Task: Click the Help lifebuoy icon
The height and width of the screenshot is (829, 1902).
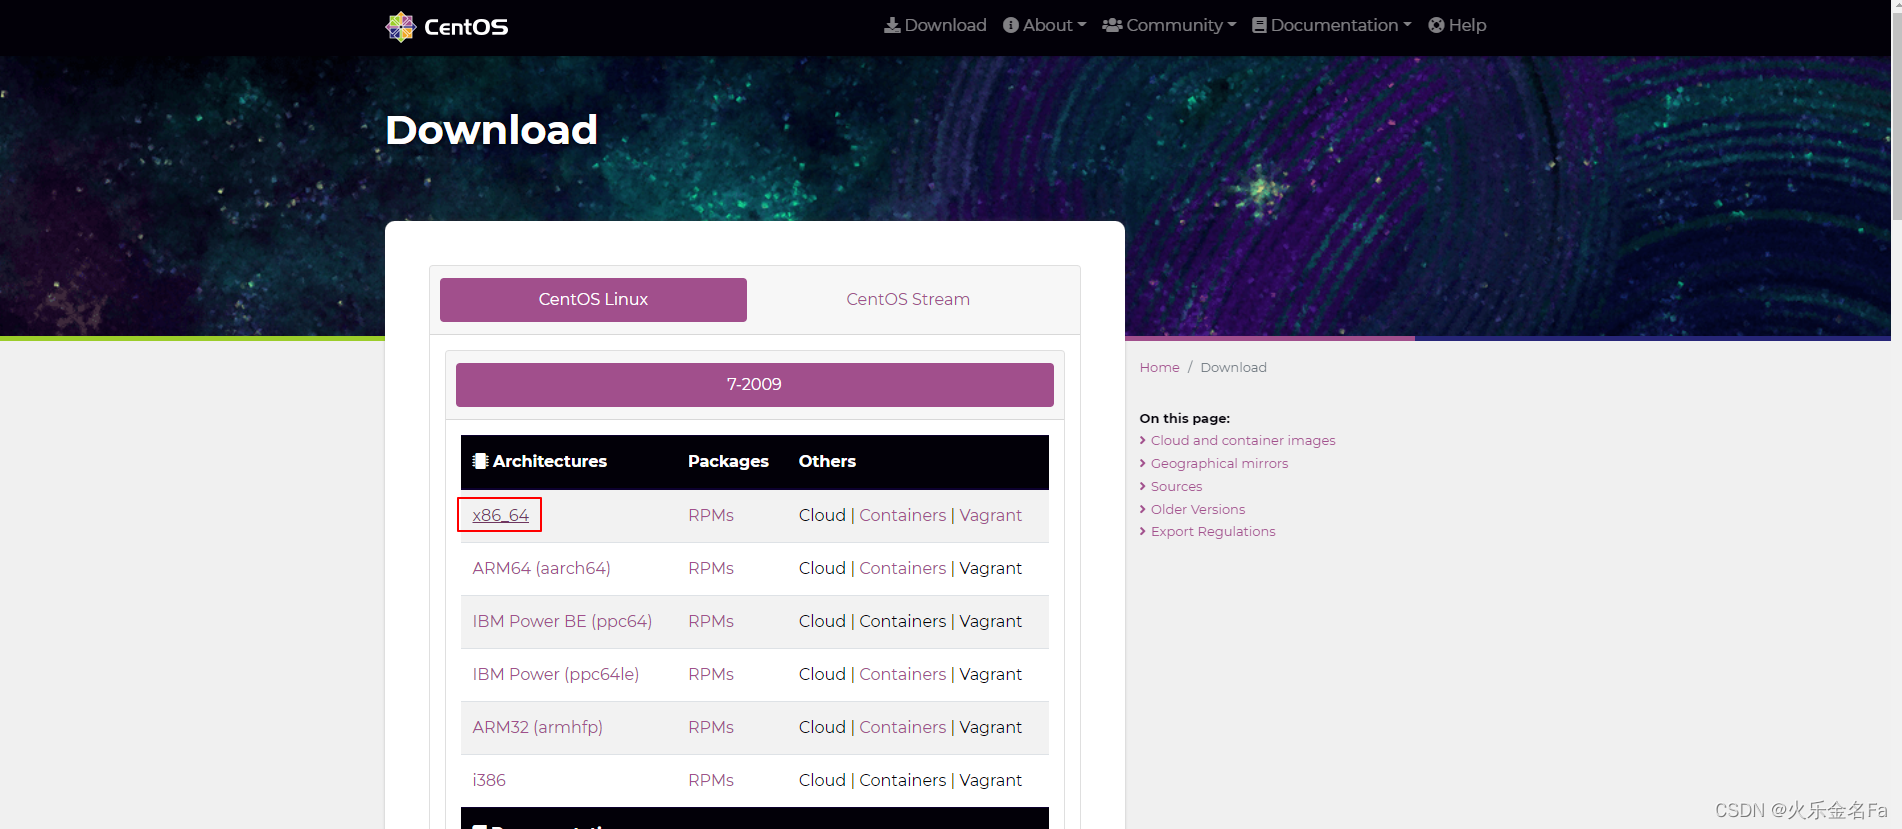Action: tap(1436, 25)
